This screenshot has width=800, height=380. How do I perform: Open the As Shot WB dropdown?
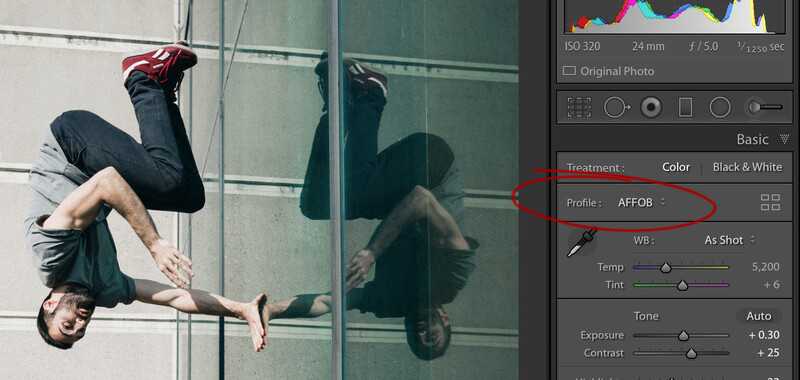[730, 240]
